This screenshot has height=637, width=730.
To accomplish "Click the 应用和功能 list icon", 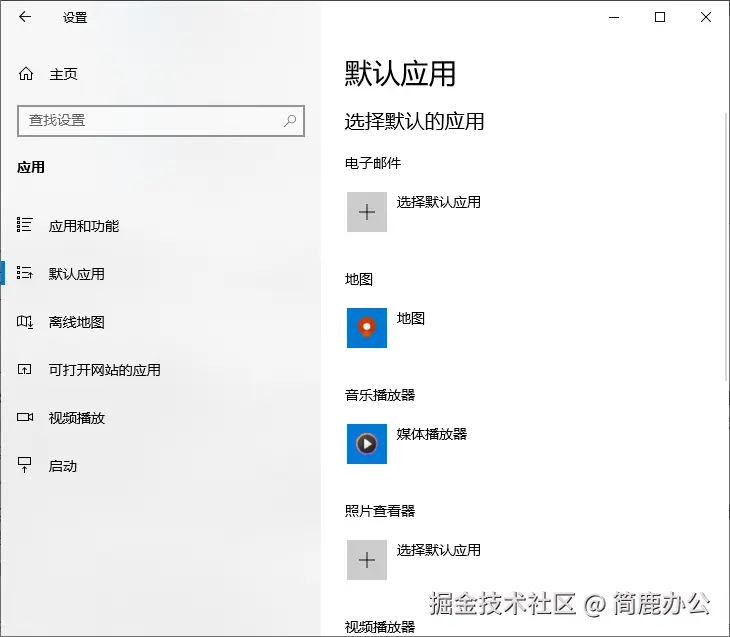I will (25, 225).
